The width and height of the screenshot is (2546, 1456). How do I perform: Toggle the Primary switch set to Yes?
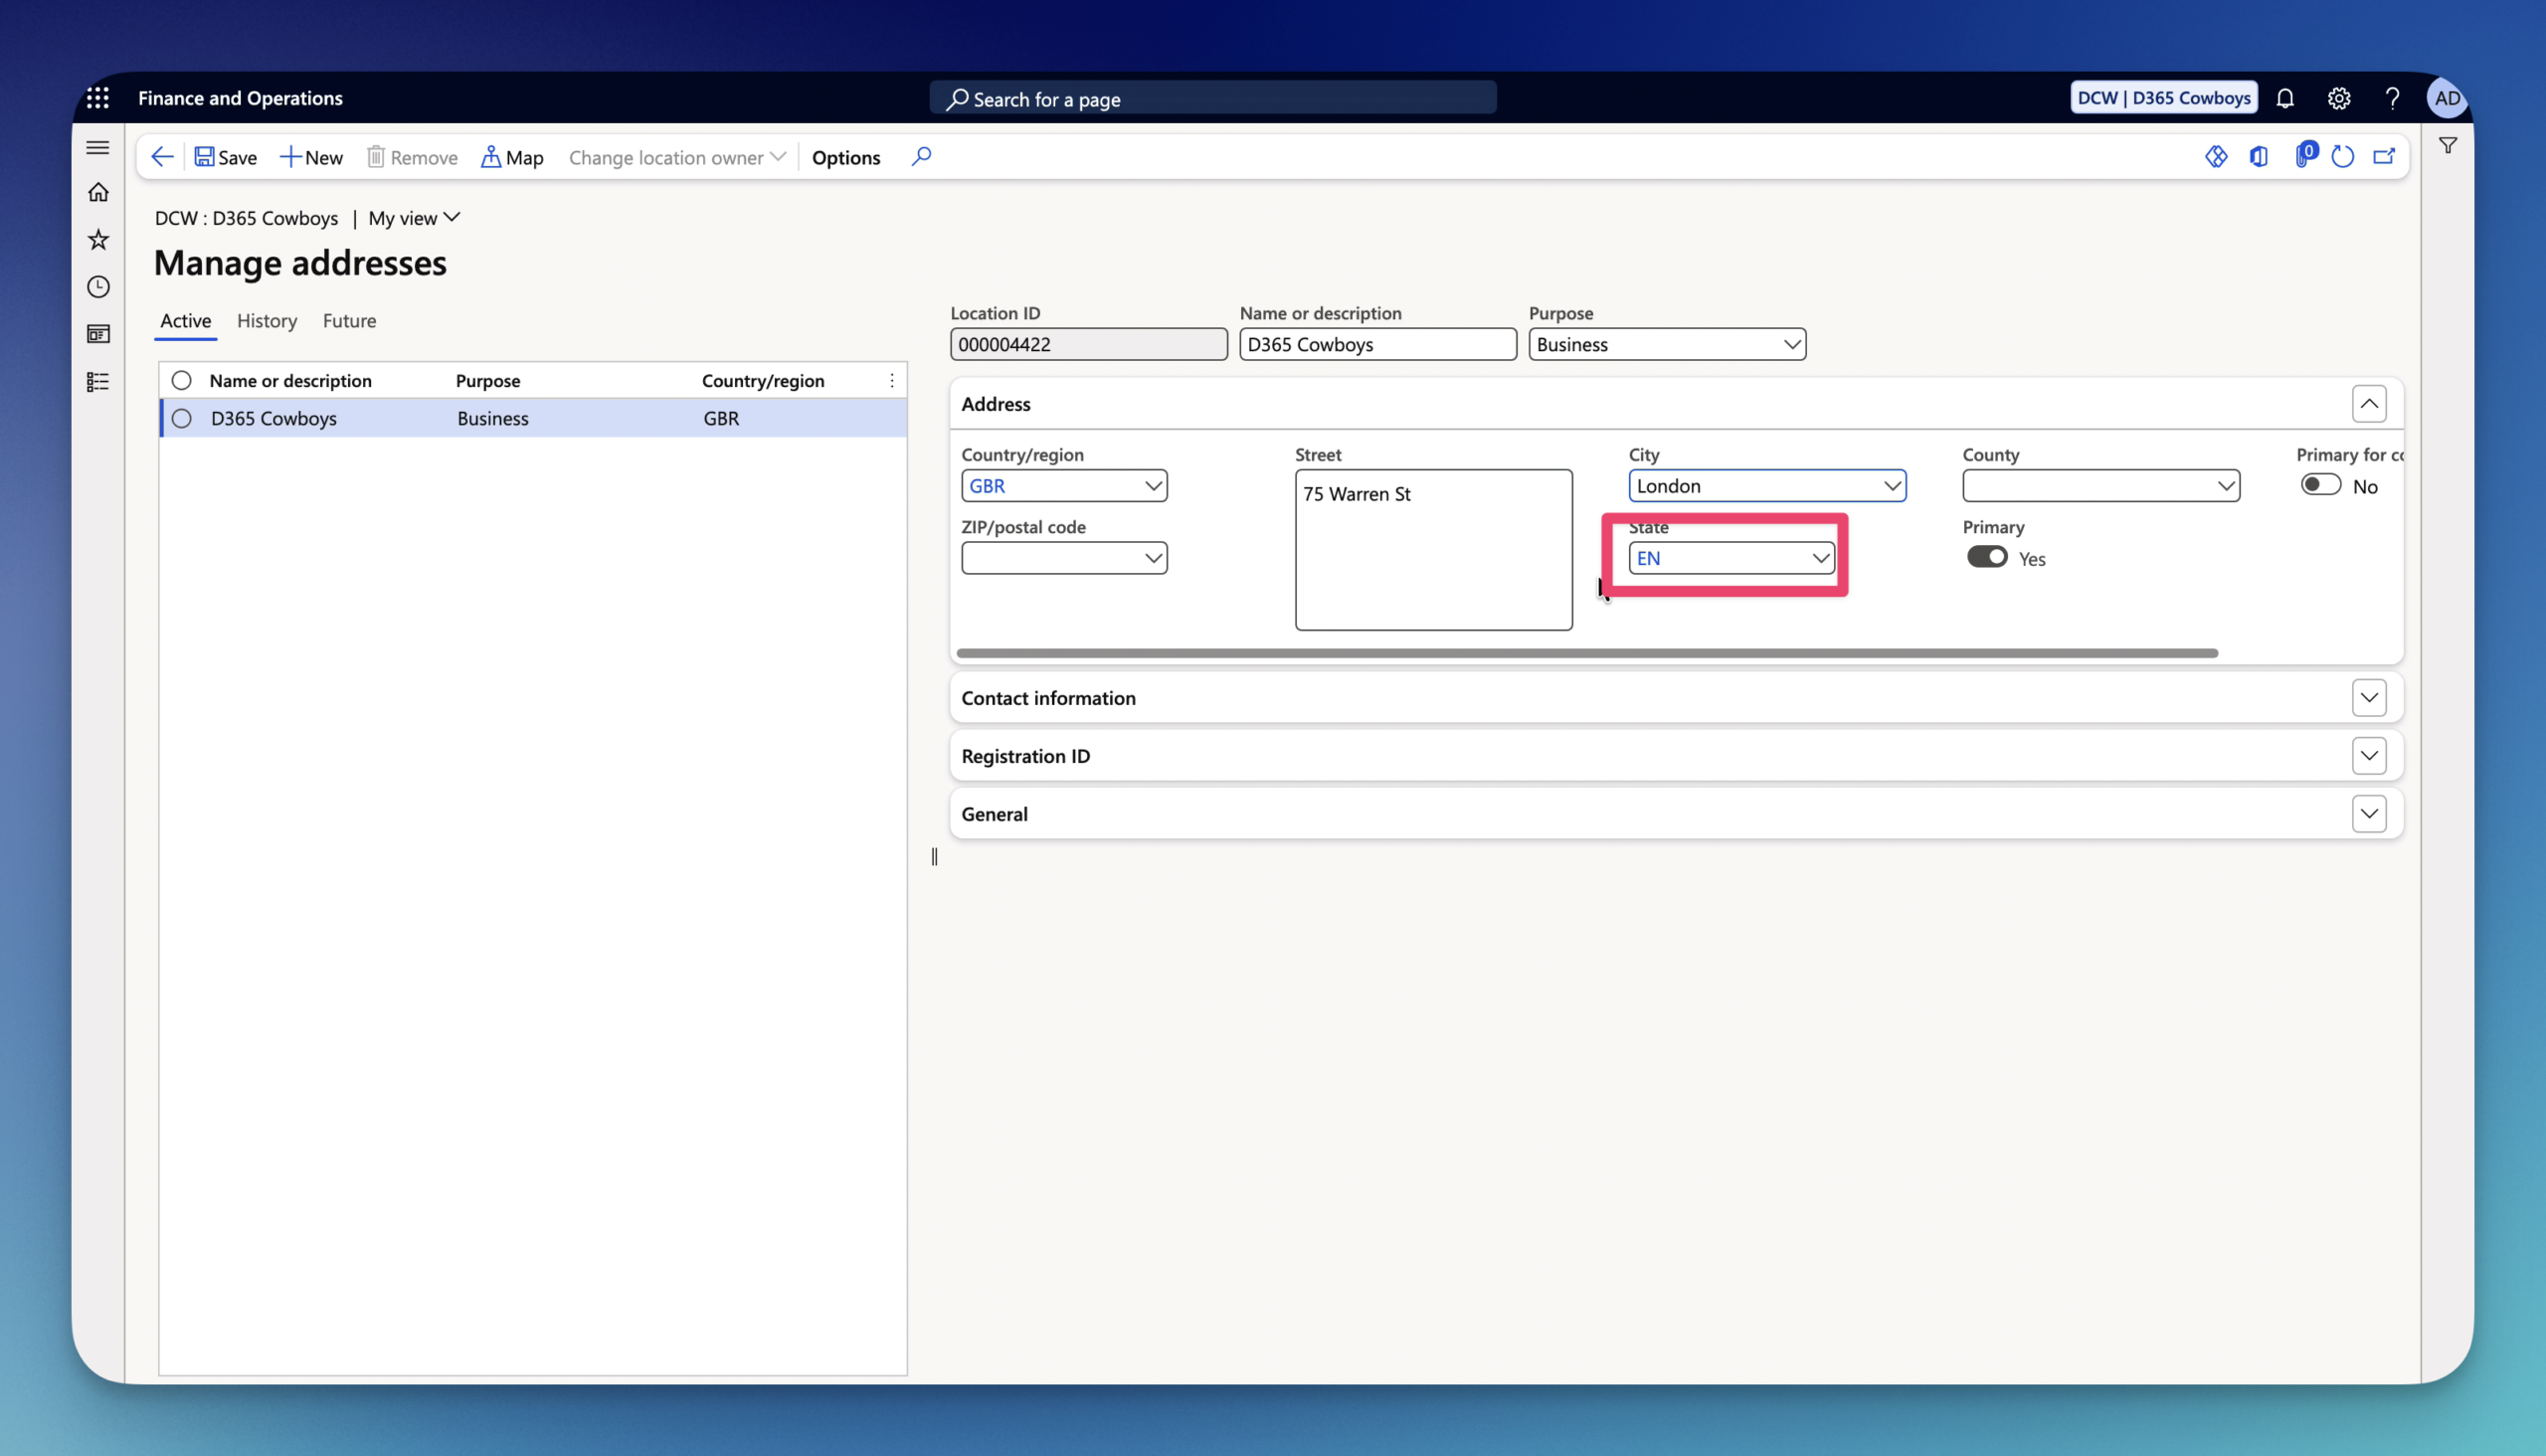pos(1987,557)
